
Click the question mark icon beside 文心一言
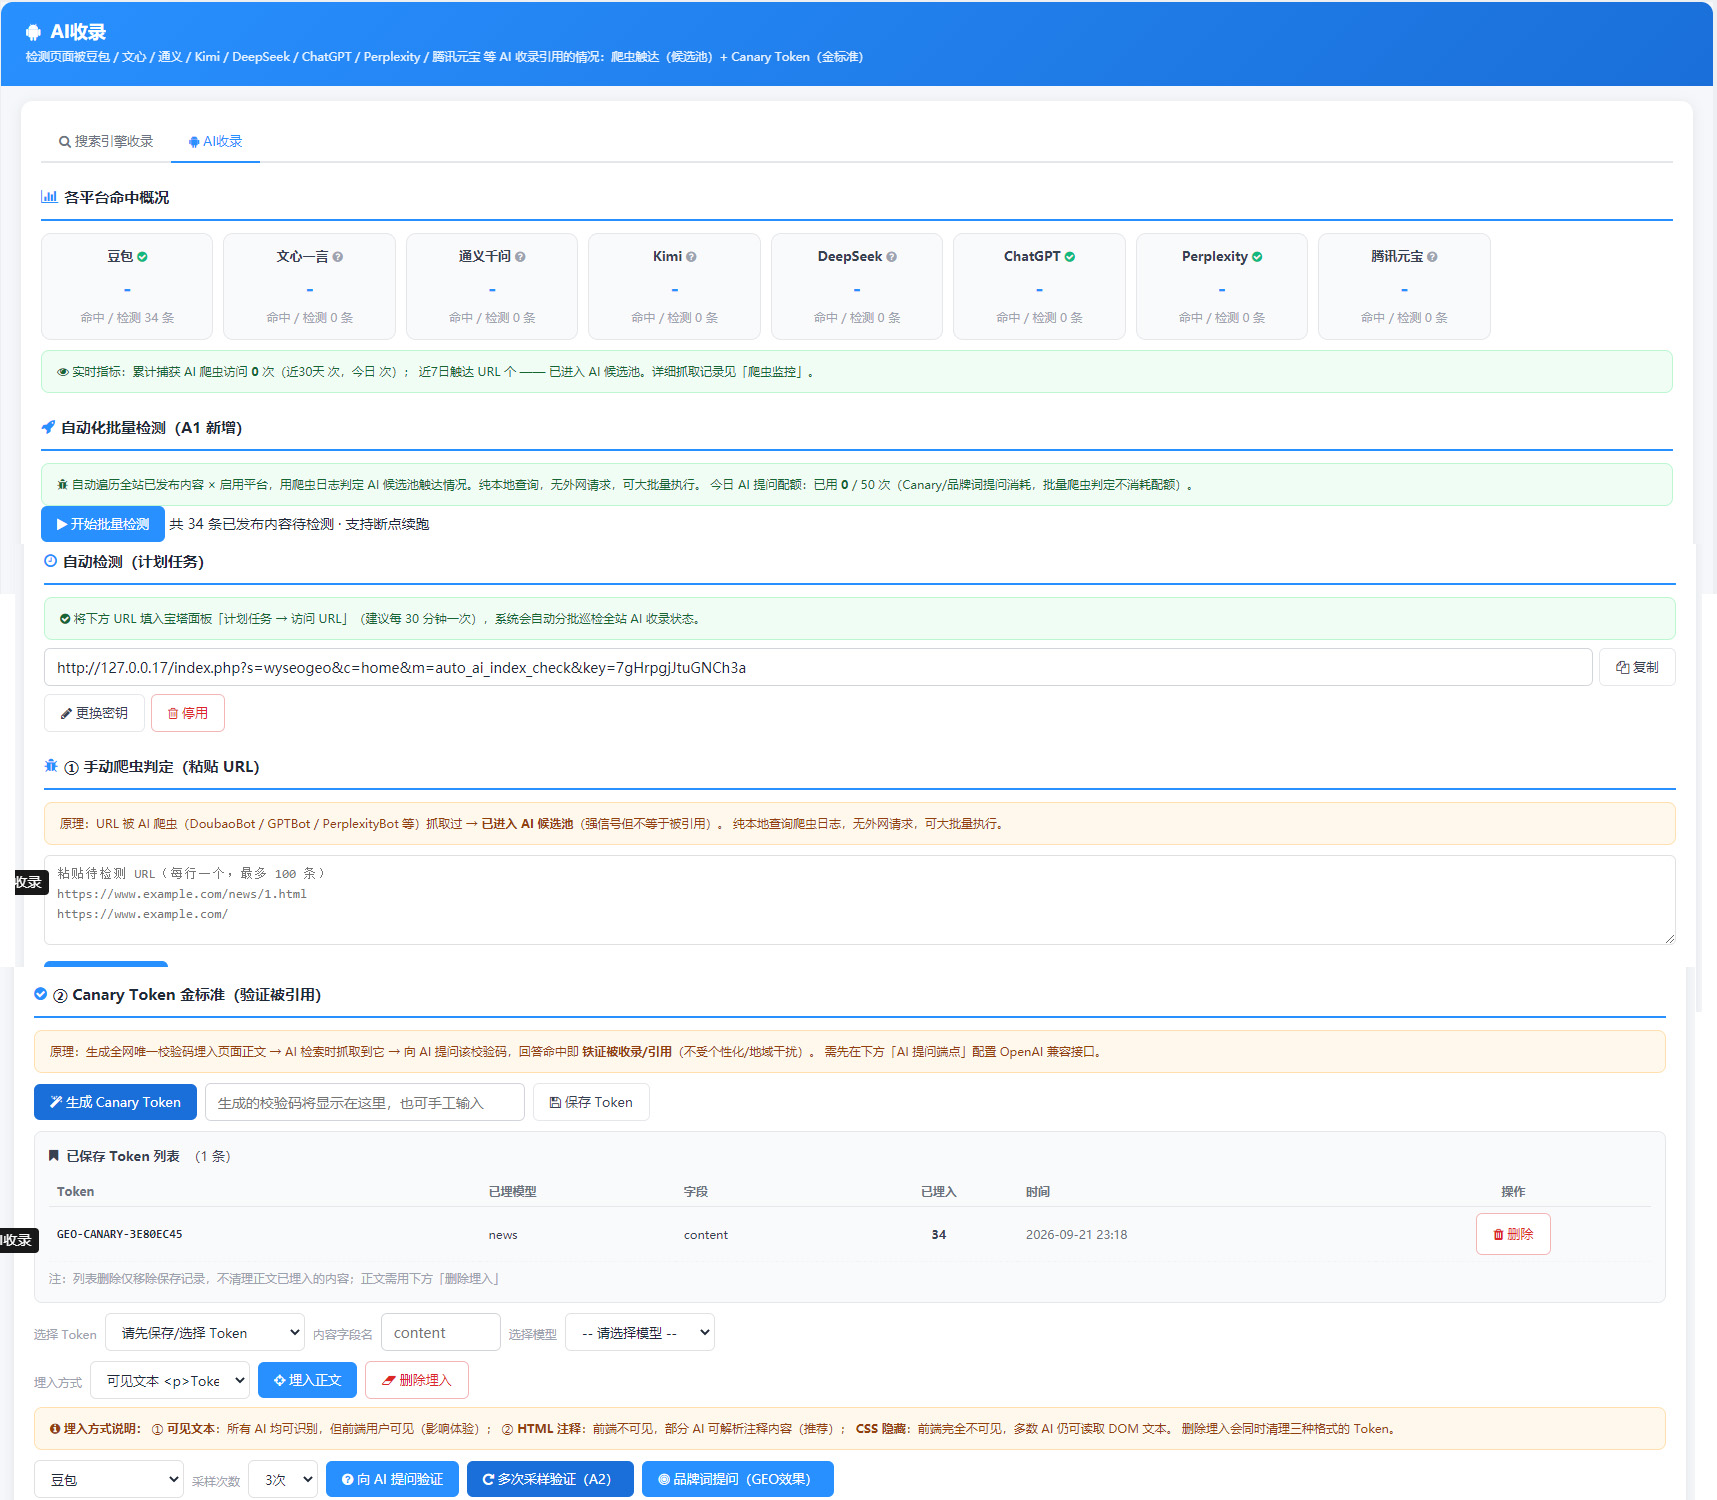pos(338,257)
